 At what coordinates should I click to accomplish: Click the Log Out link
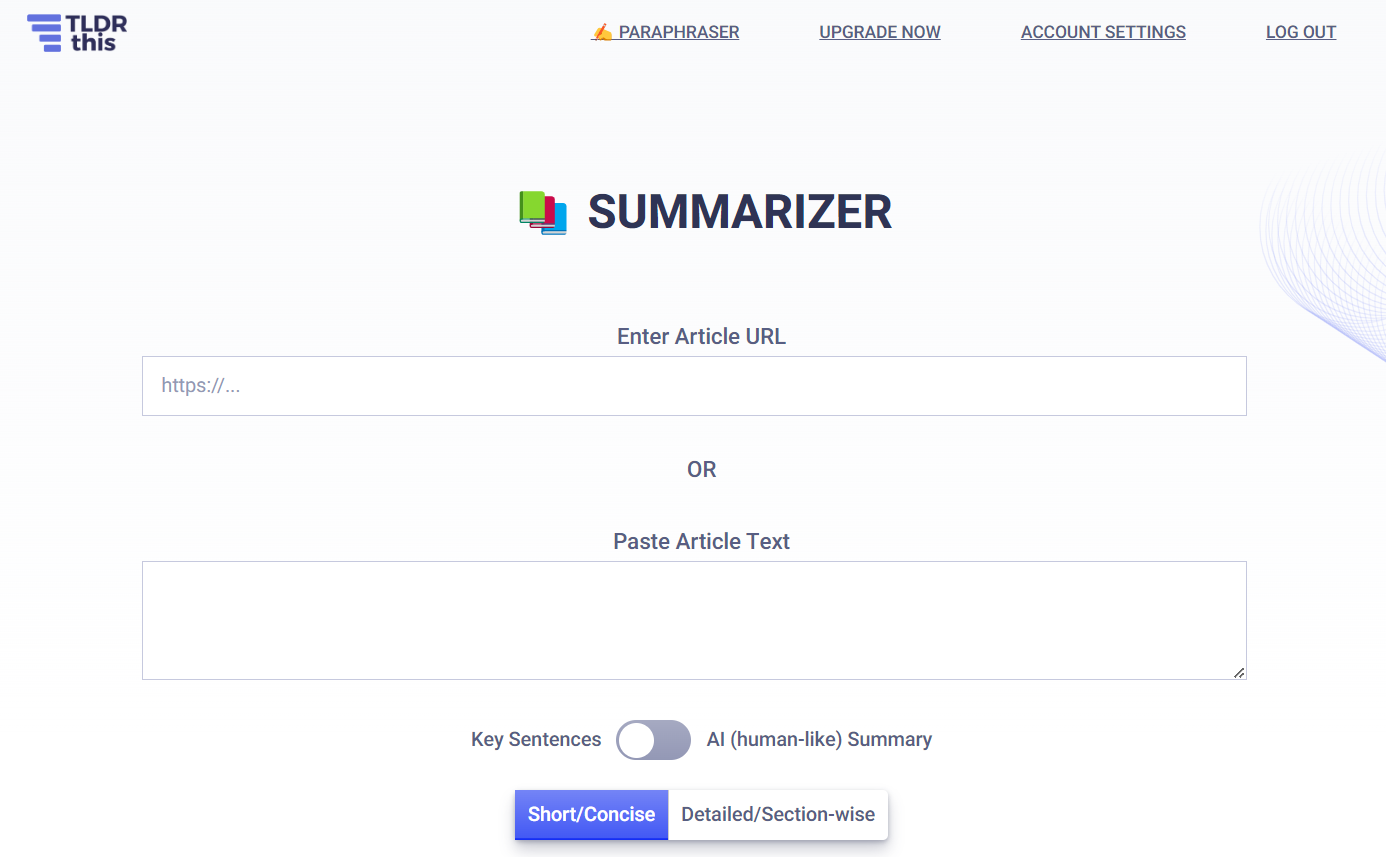click(1301, 32)
